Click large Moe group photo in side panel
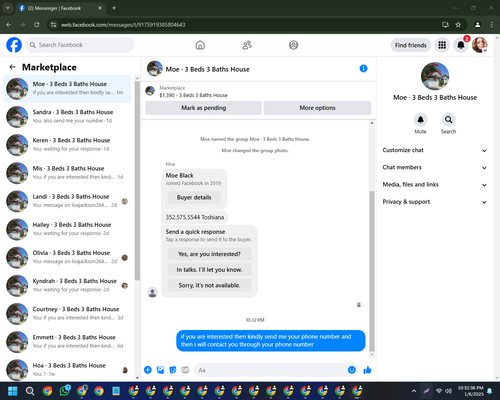 435,76
